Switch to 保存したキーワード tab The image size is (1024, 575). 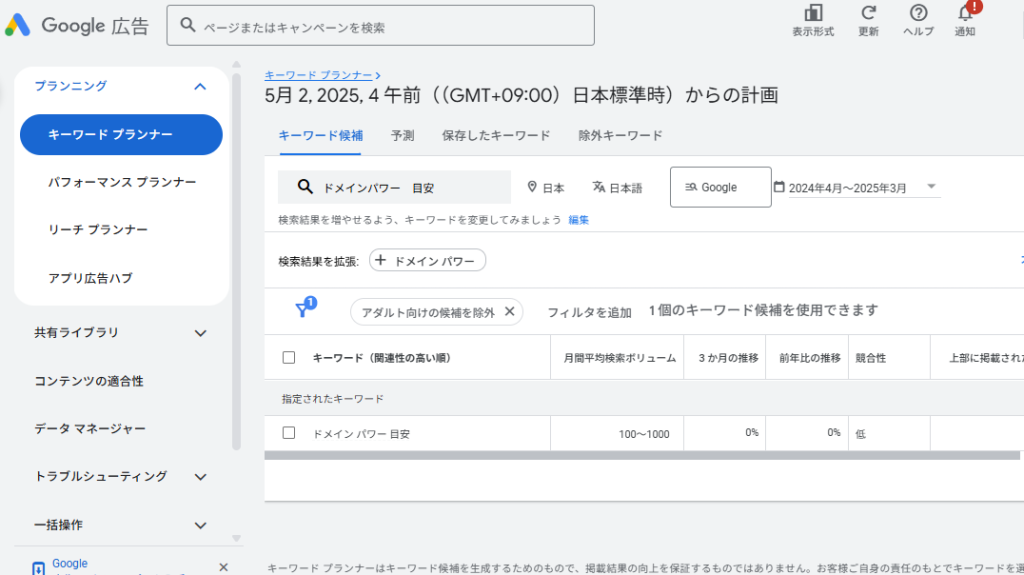click(x=496, y=136)
